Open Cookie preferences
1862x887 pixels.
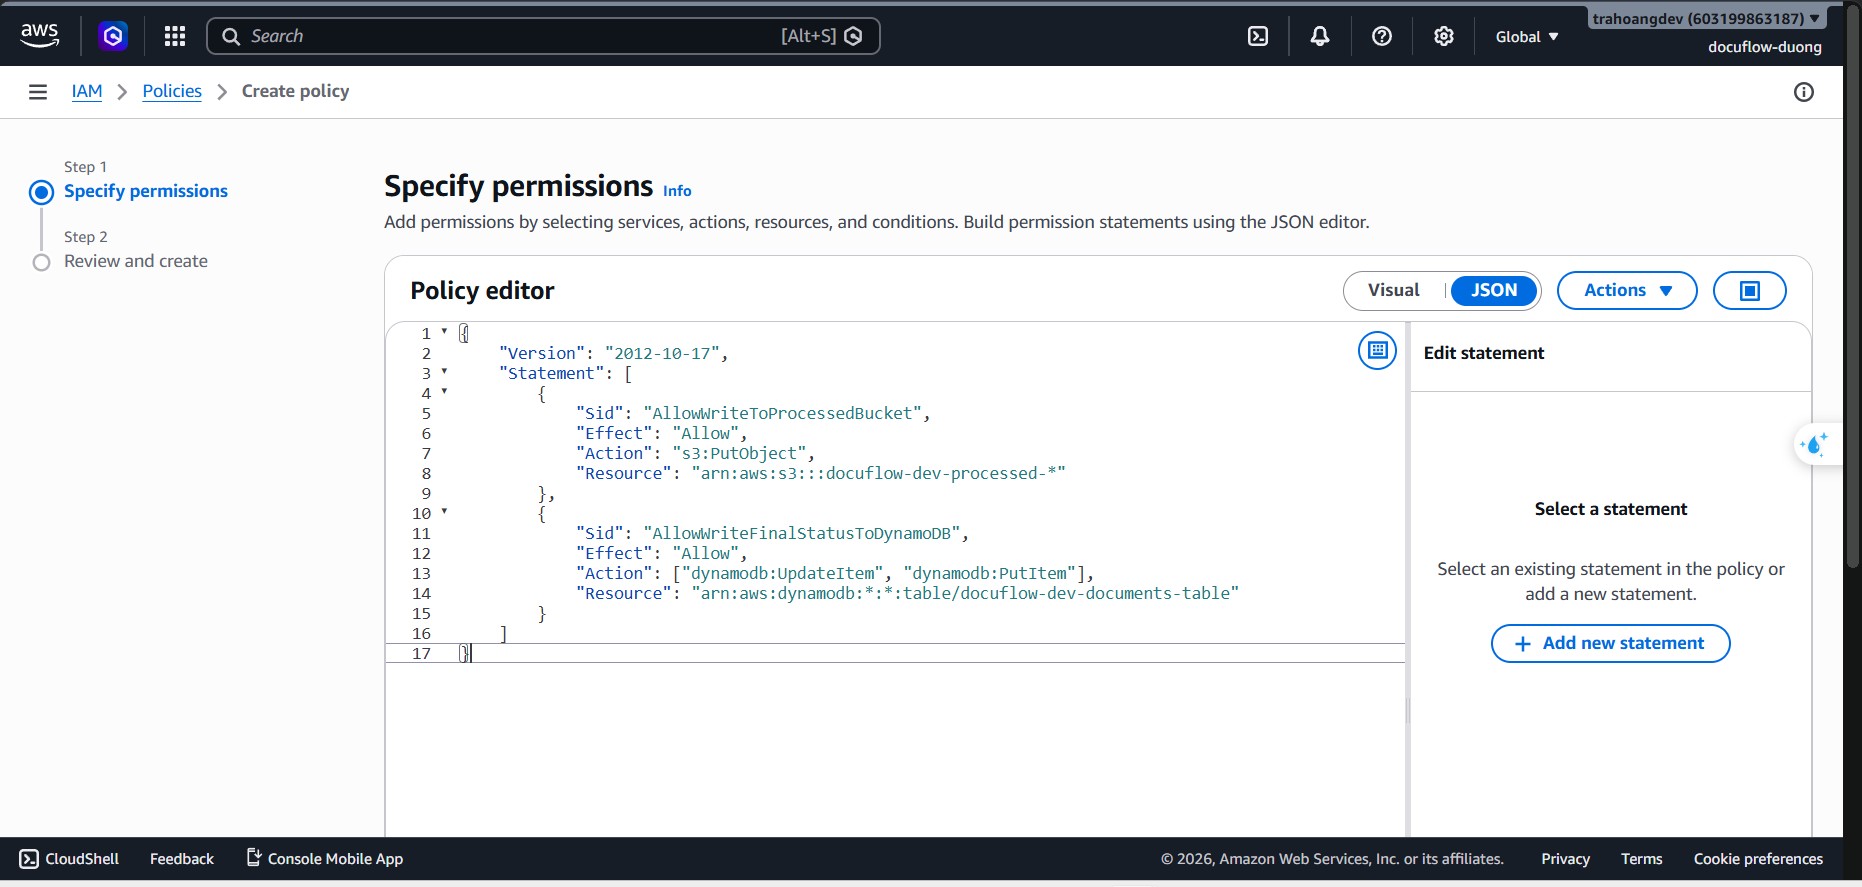pyautogui.click(x=1758, y=859)
